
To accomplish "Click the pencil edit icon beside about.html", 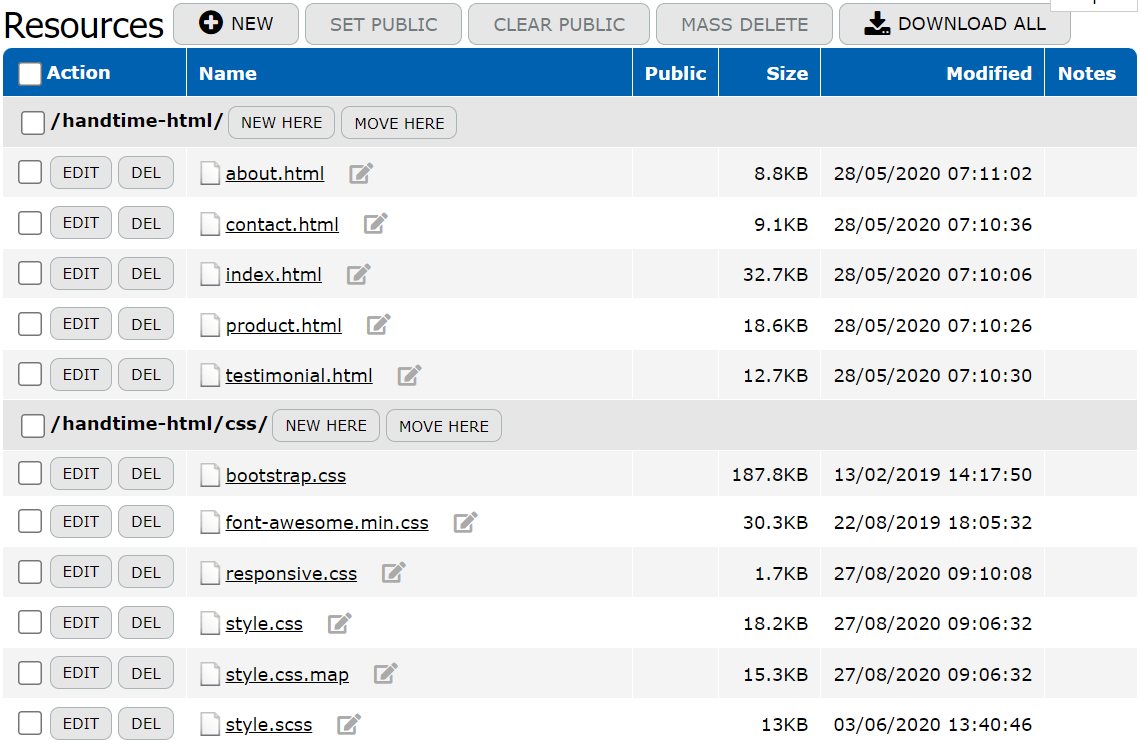I will coord(360,174).
